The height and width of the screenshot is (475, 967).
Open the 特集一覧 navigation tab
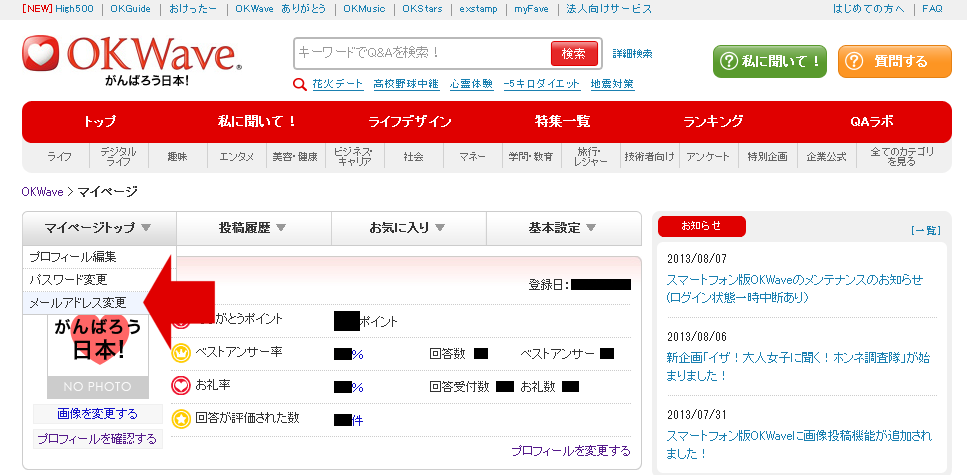pos(562,122)
